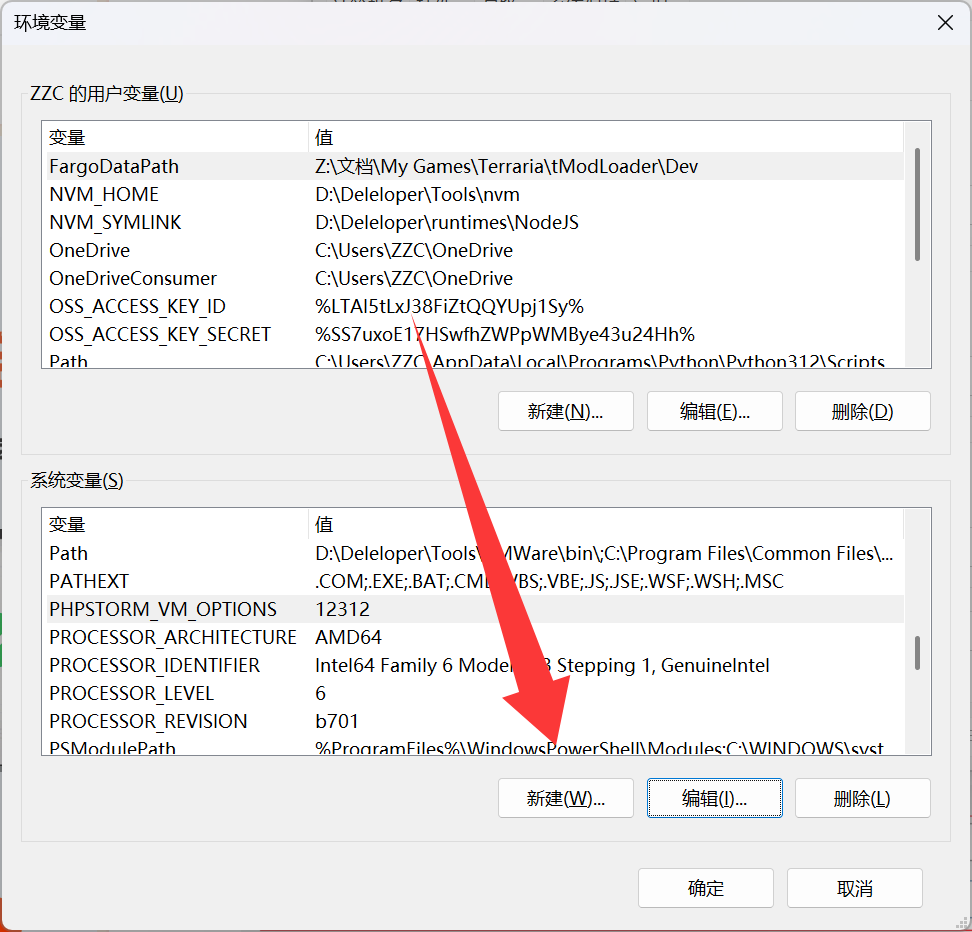Click the Intel64 Family processor identifier value

click(542, 665)
